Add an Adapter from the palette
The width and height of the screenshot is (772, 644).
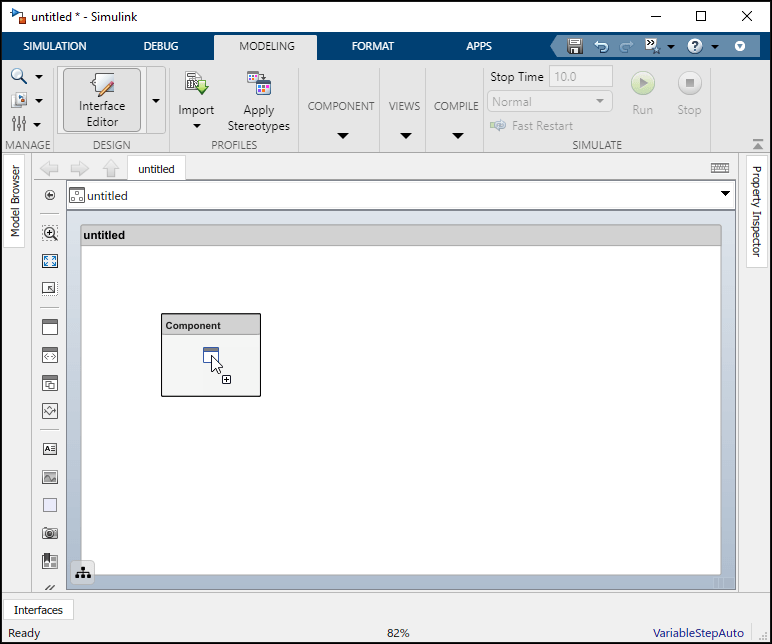[50, 411]
